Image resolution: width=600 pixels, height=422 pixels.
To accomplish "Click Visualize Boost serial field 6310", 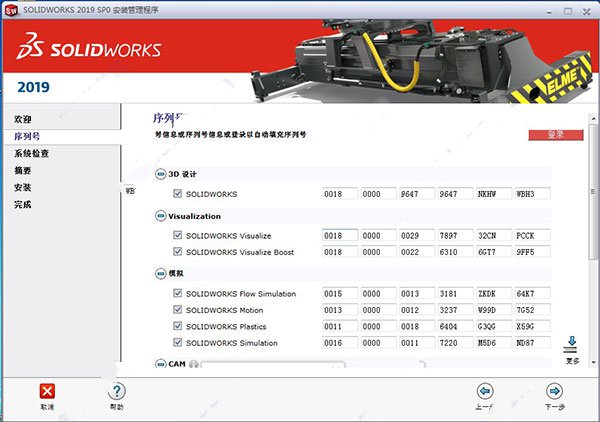I will tap(455, 252).
